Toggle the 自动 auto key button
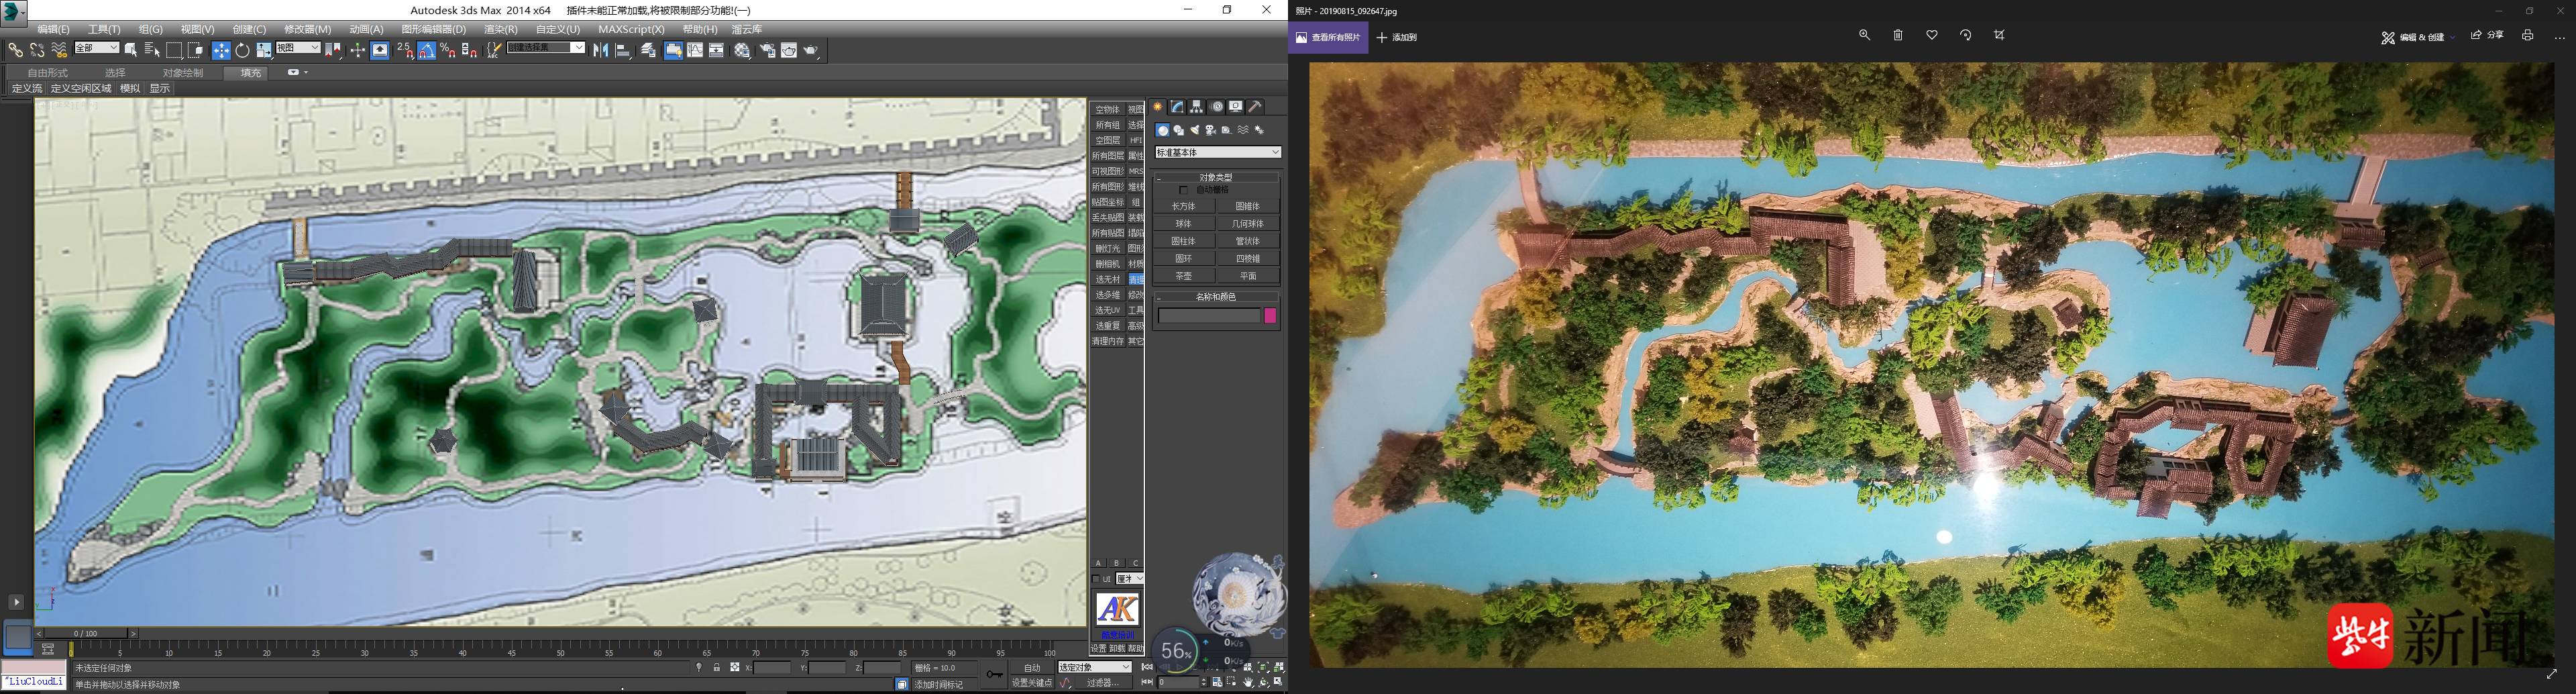 click(x=1032, y=668)
